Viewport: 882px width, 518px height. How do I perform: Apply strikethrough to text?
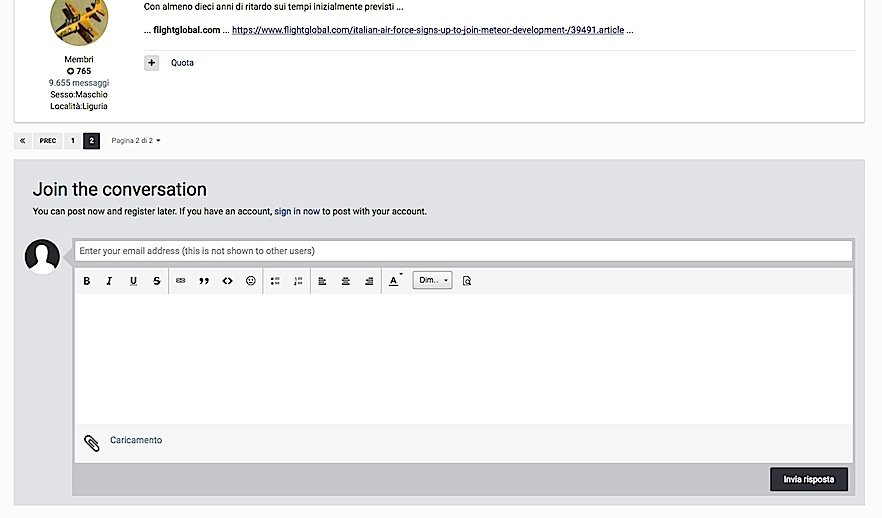156,281
